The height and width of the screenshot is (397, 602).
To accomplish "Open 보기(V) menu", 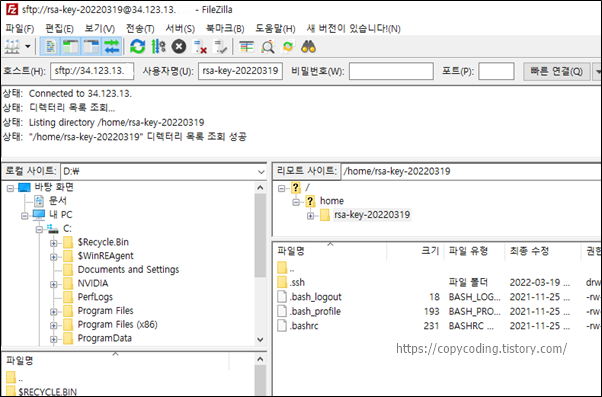I will pos(99,28).
